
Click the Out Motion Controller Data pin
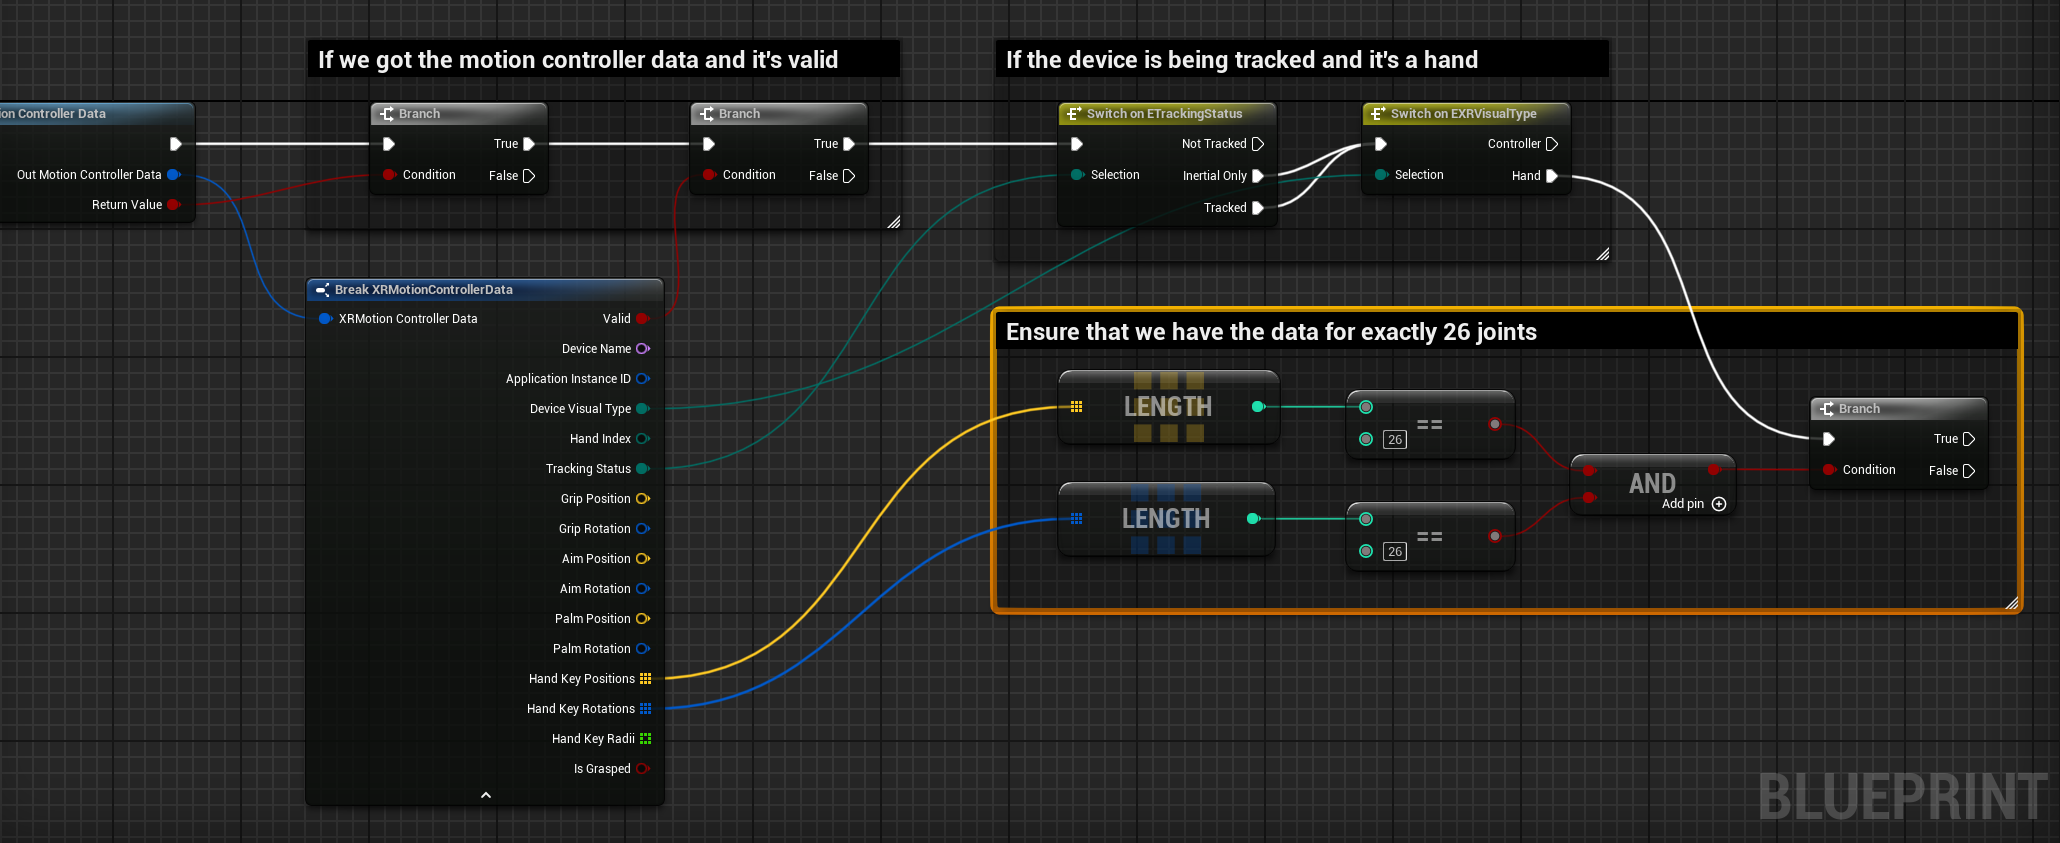tap(173, 175)
